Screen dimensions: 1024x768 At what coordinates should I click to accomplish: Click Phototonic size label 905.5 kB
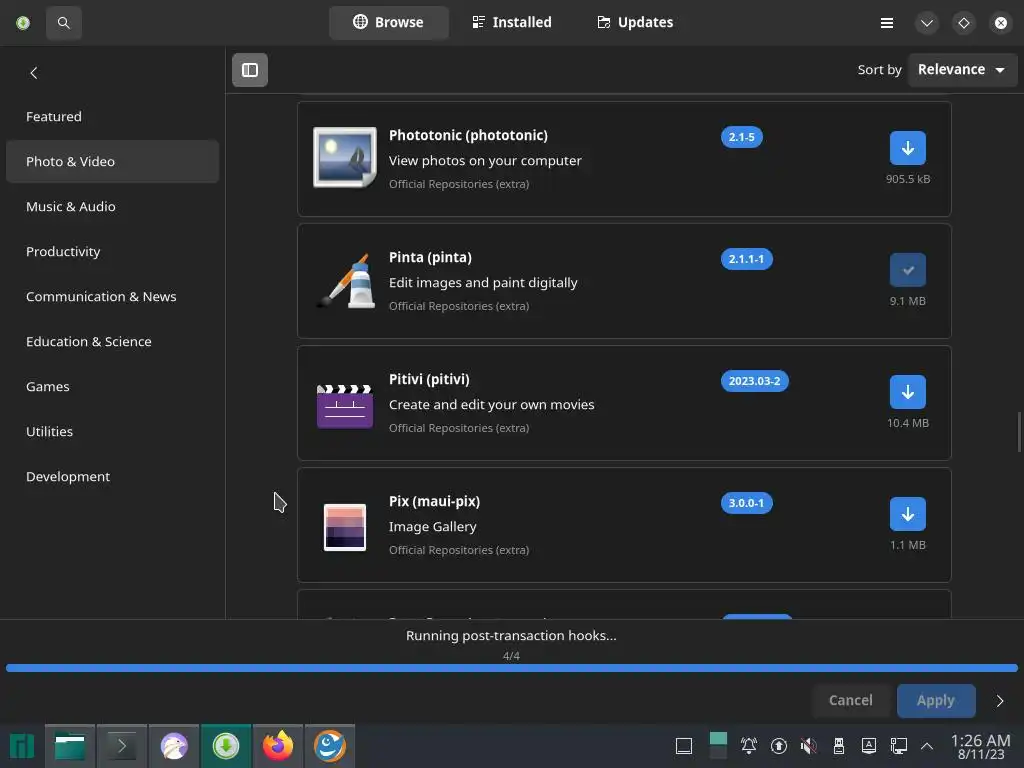pyautogui.click(x=908, y=179)
